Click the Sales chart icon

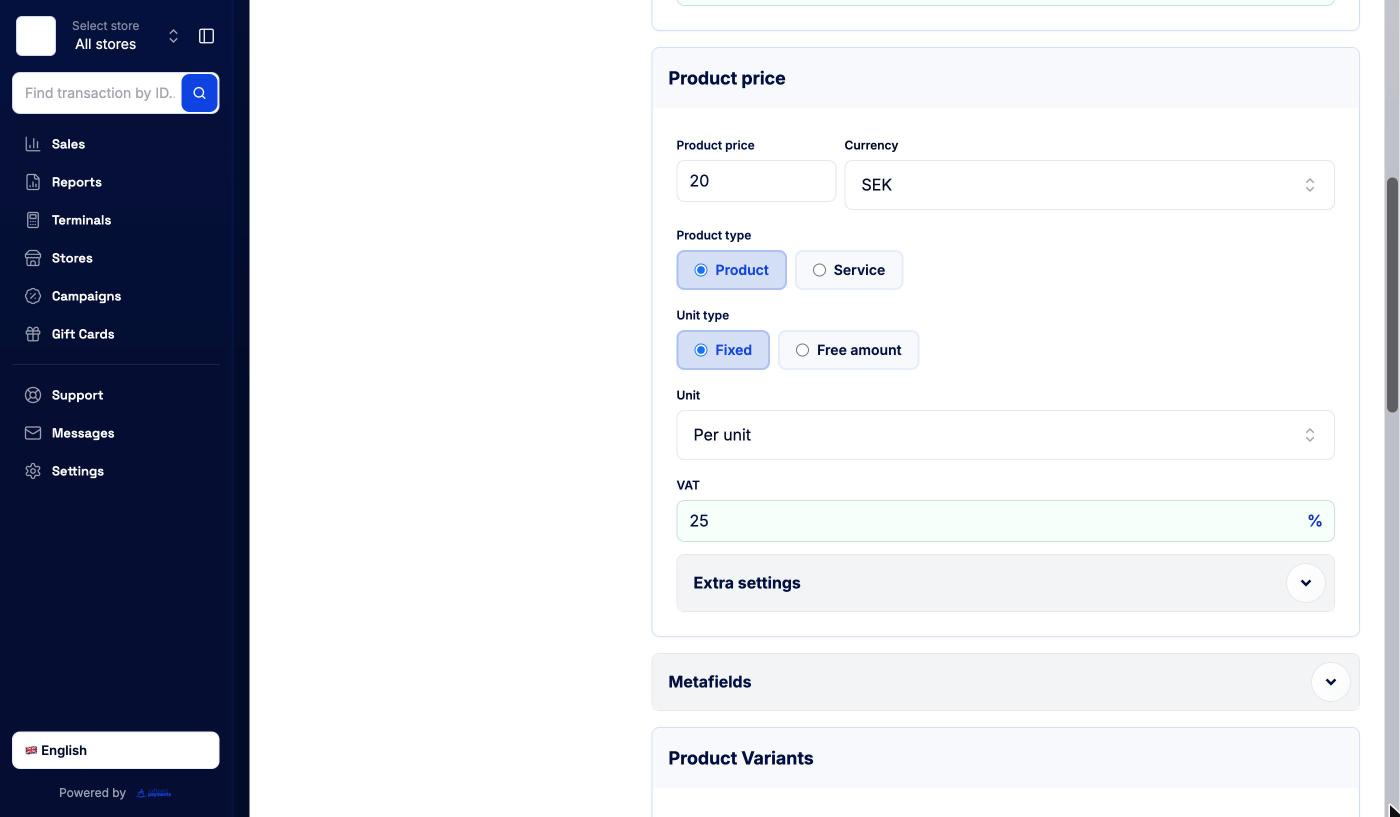pyautogui.click(x=33, y=144)
